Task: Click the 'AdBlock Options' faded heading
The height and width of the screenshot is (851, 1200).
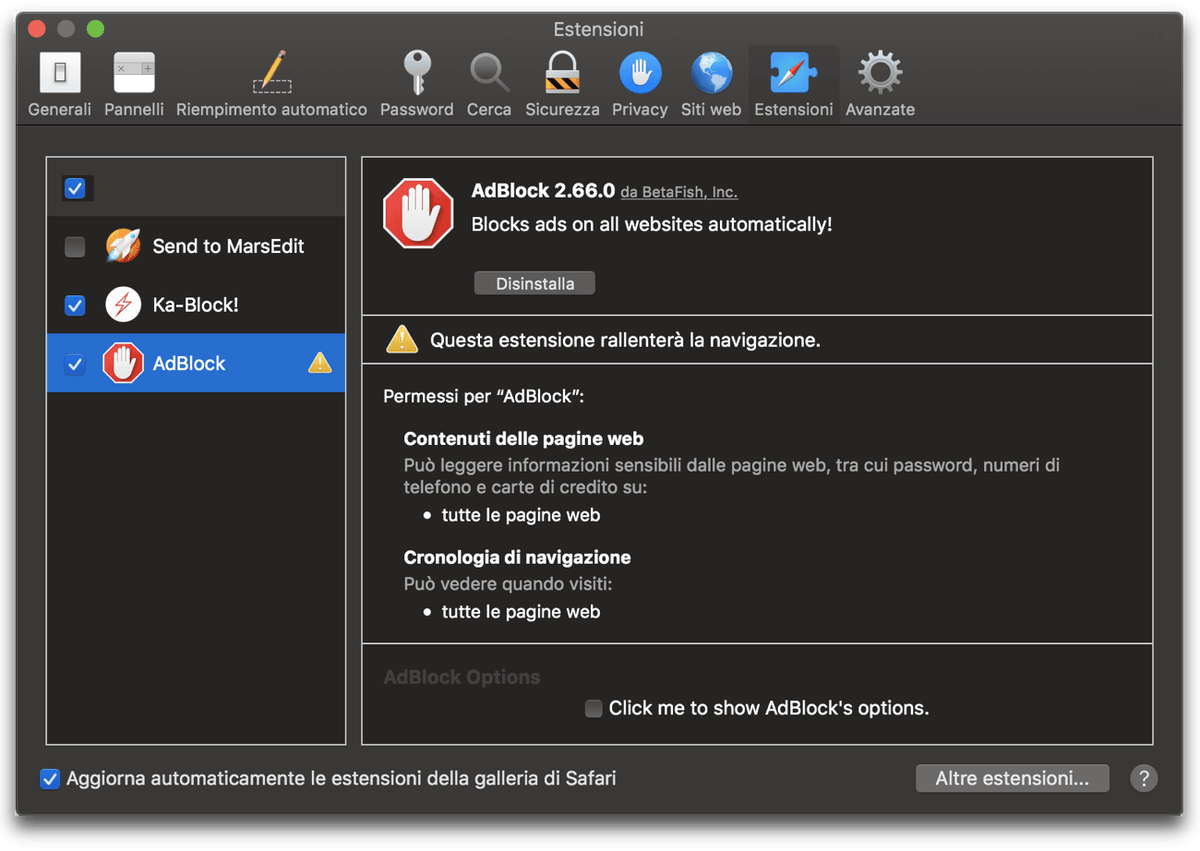Action: (462, 677)
